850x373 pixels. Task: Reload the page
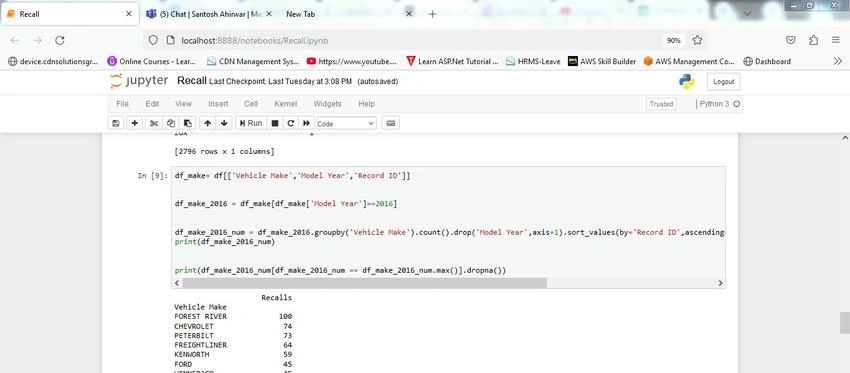coord(60,40)
